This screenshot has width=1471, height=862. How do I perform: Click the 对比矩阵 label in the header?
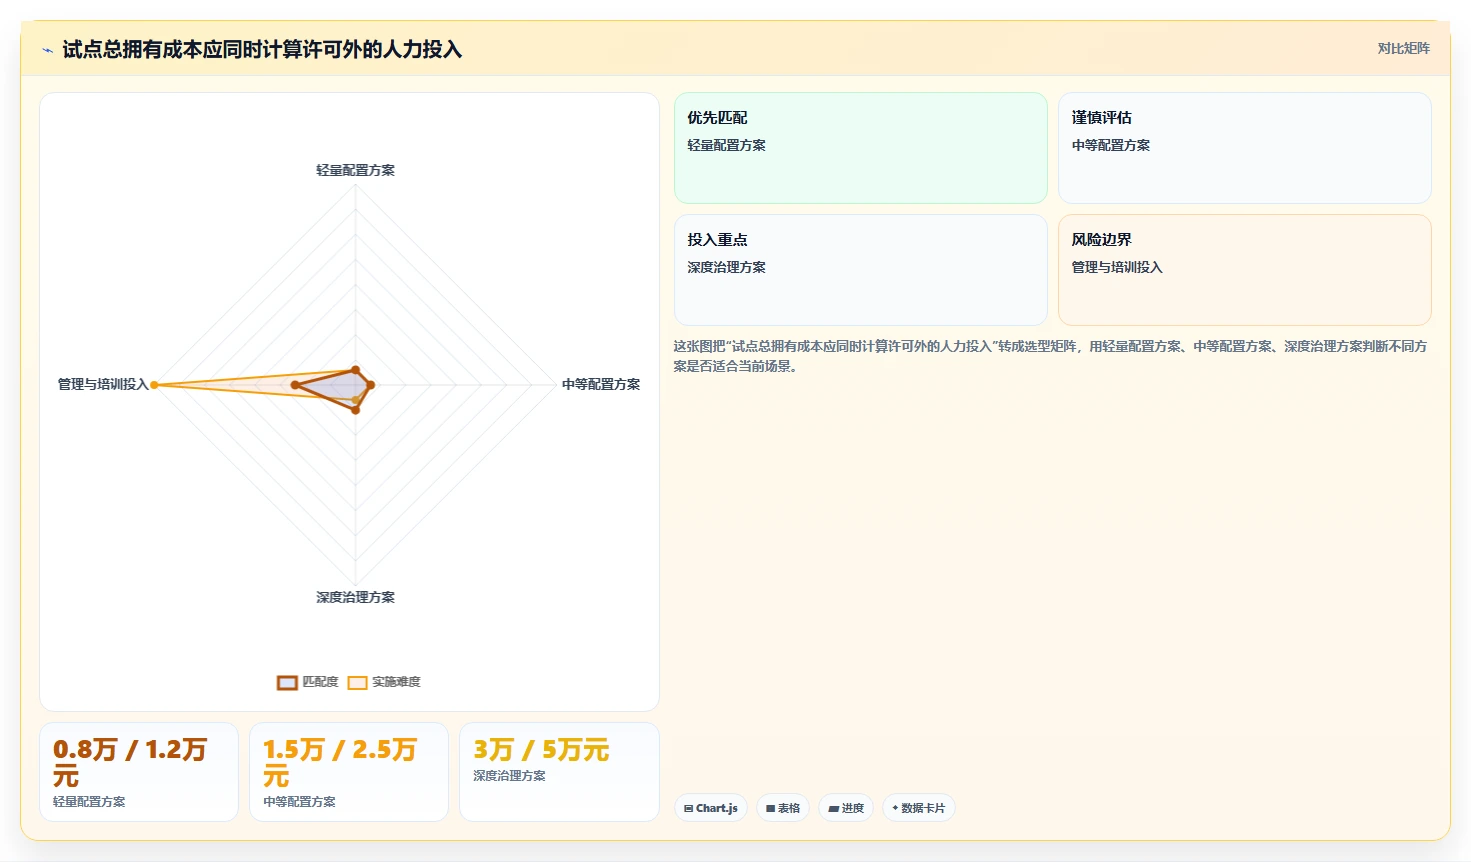point(1403,48)
